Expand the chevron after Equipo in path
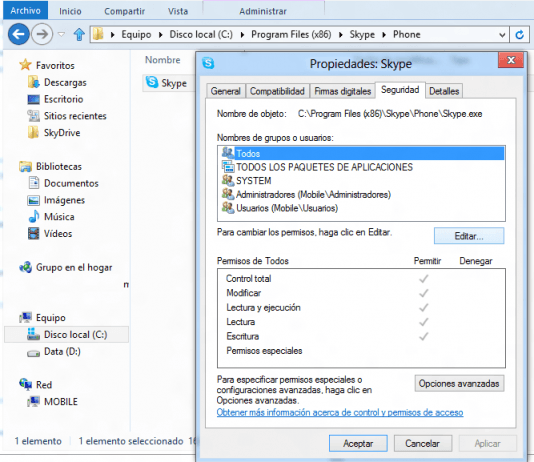534x462 pixels. point(160,34)
